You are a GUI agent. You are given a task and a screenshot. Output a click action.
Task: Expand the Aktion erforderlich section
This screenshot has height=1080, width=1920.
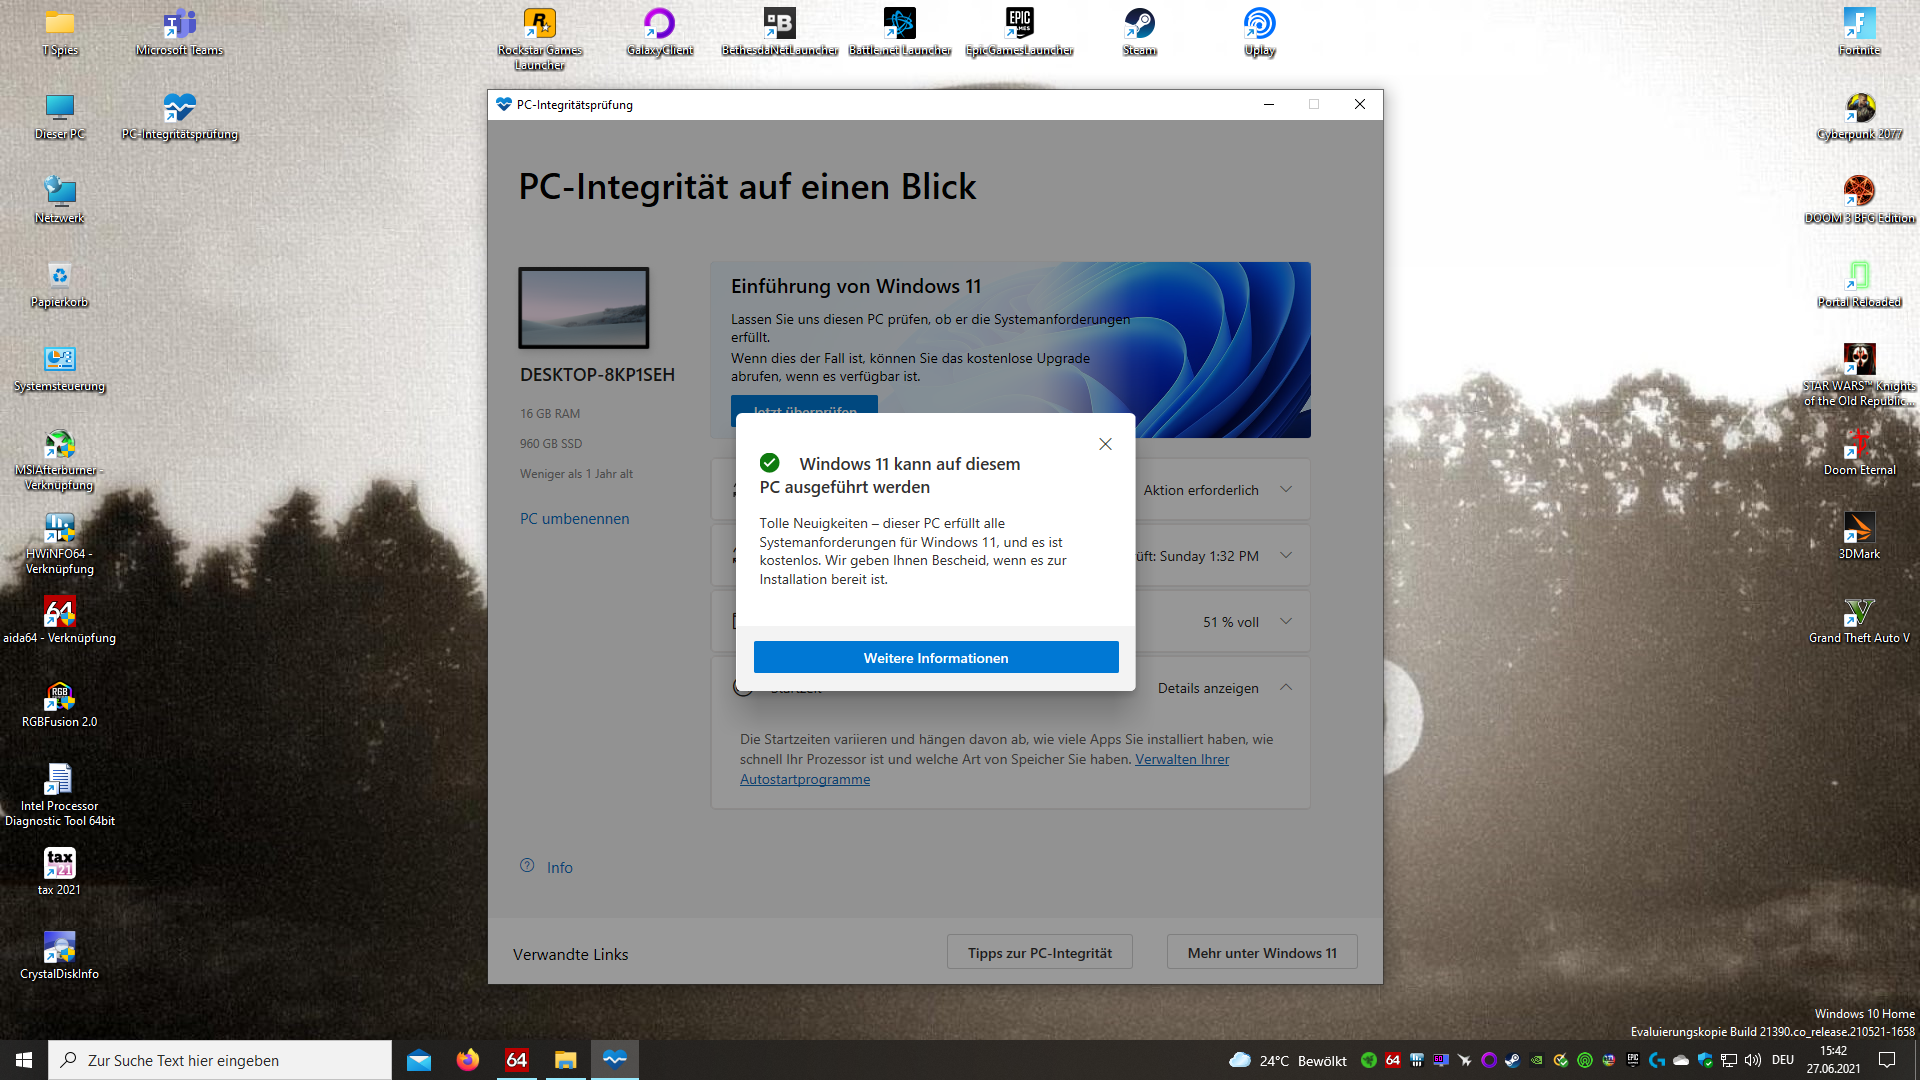click(x=1286, y=490)
